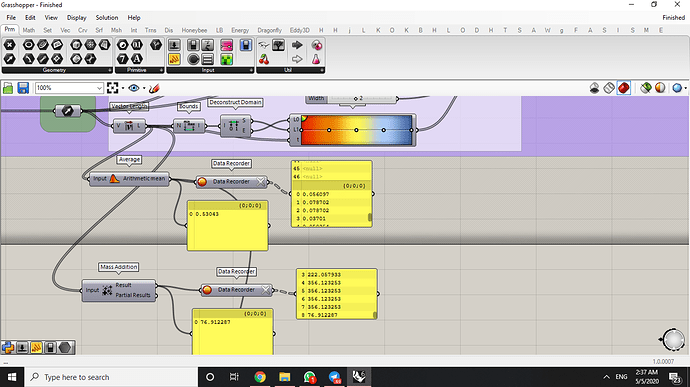
Task: Click the Python icon in bottom-left widget
Action: [x=7, y=348]
